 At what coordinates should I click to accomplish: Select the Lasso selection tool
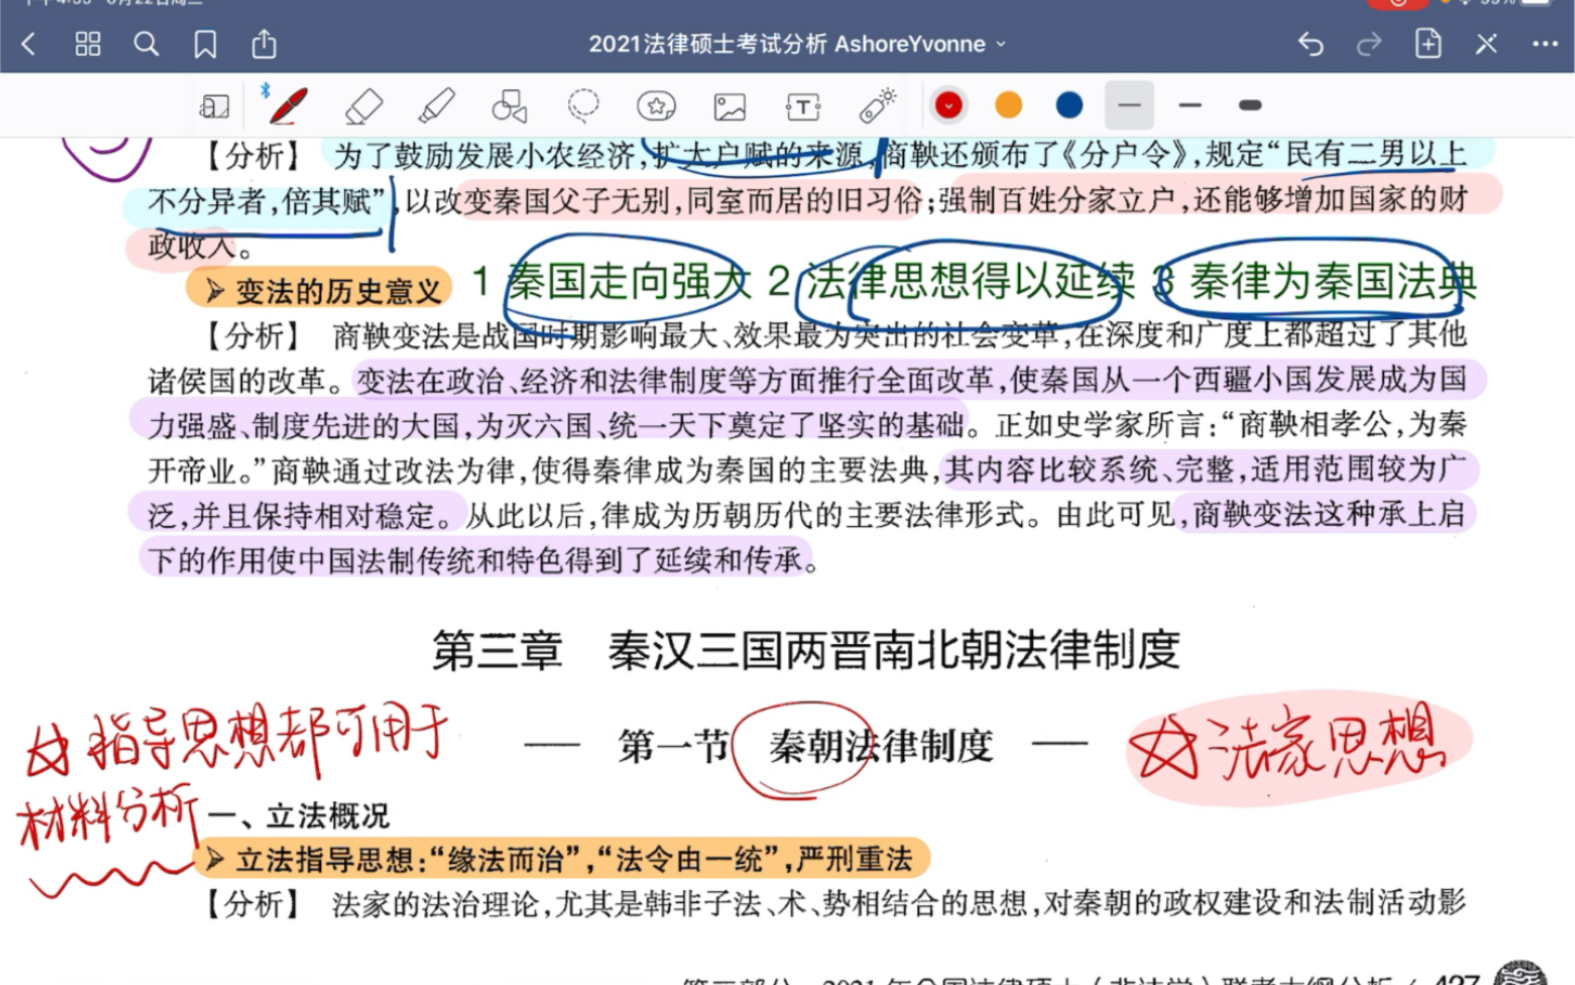583,105
